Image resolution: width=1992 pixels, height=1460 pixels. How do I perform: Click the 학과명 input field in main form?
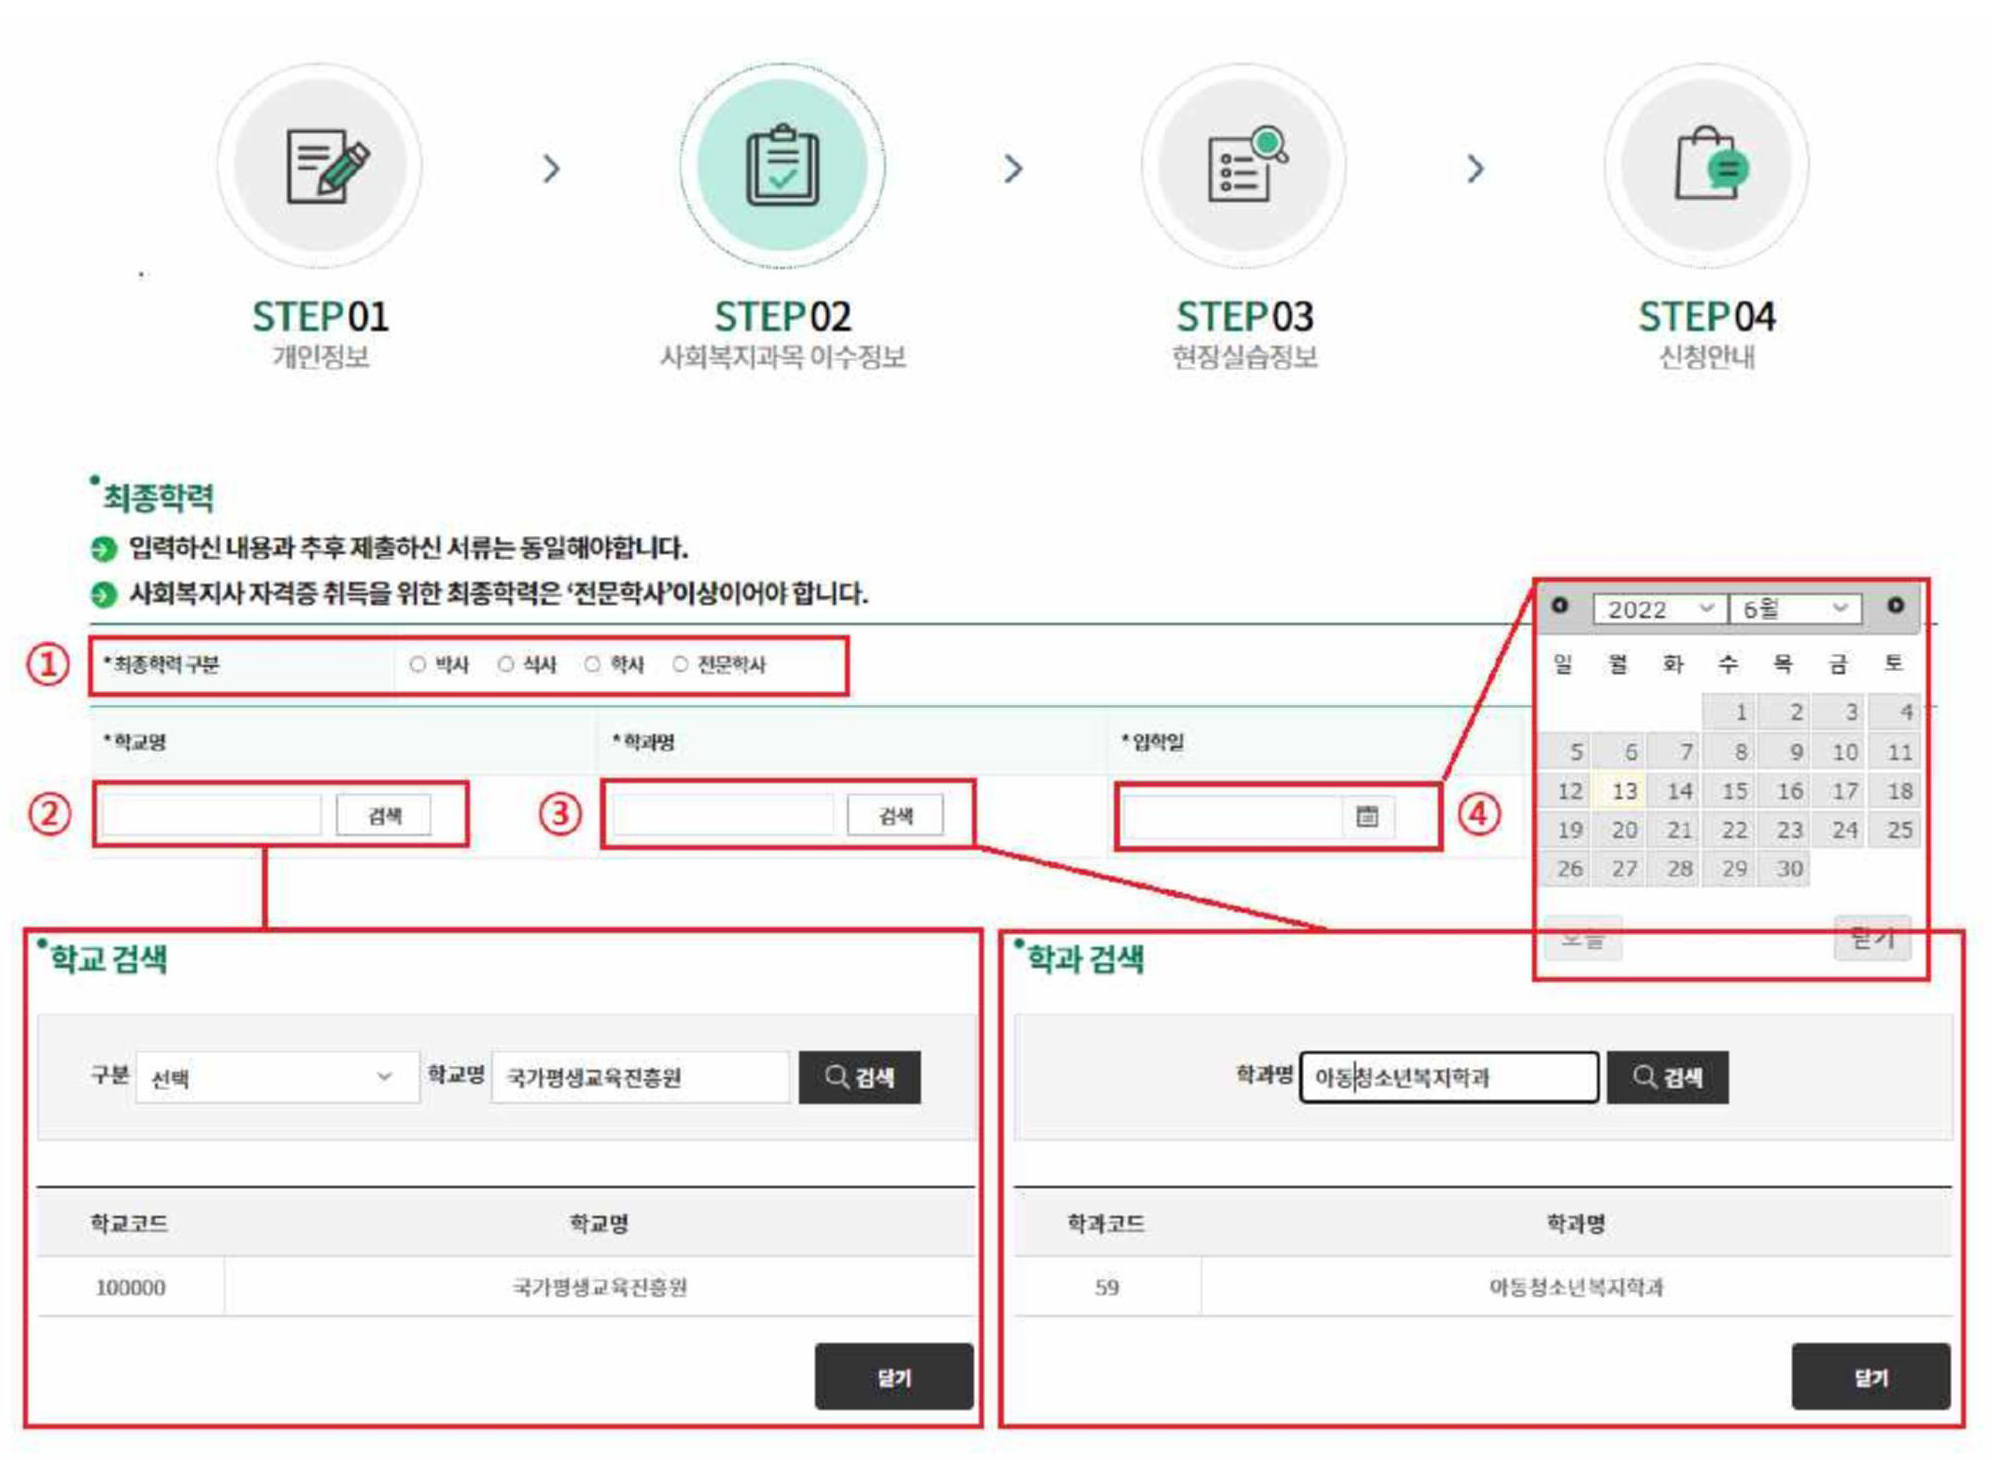coord(723,816)
